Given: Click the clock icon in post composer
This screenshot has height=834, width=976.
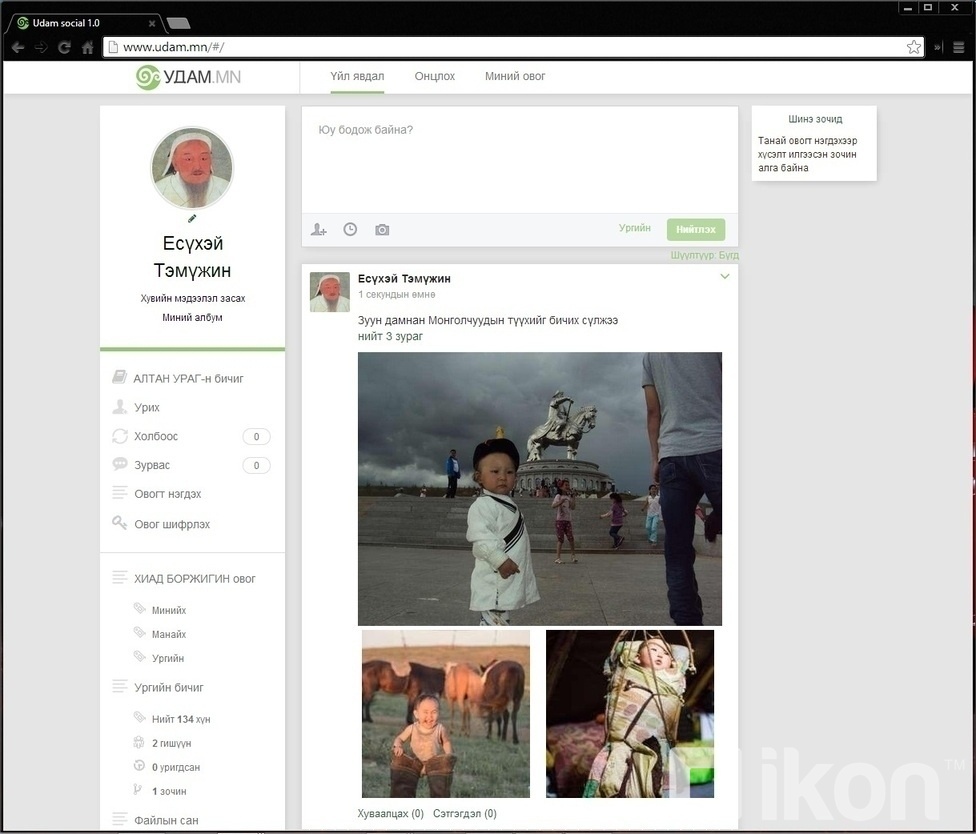Looking at the screenshot, I should tap(350, 230).
